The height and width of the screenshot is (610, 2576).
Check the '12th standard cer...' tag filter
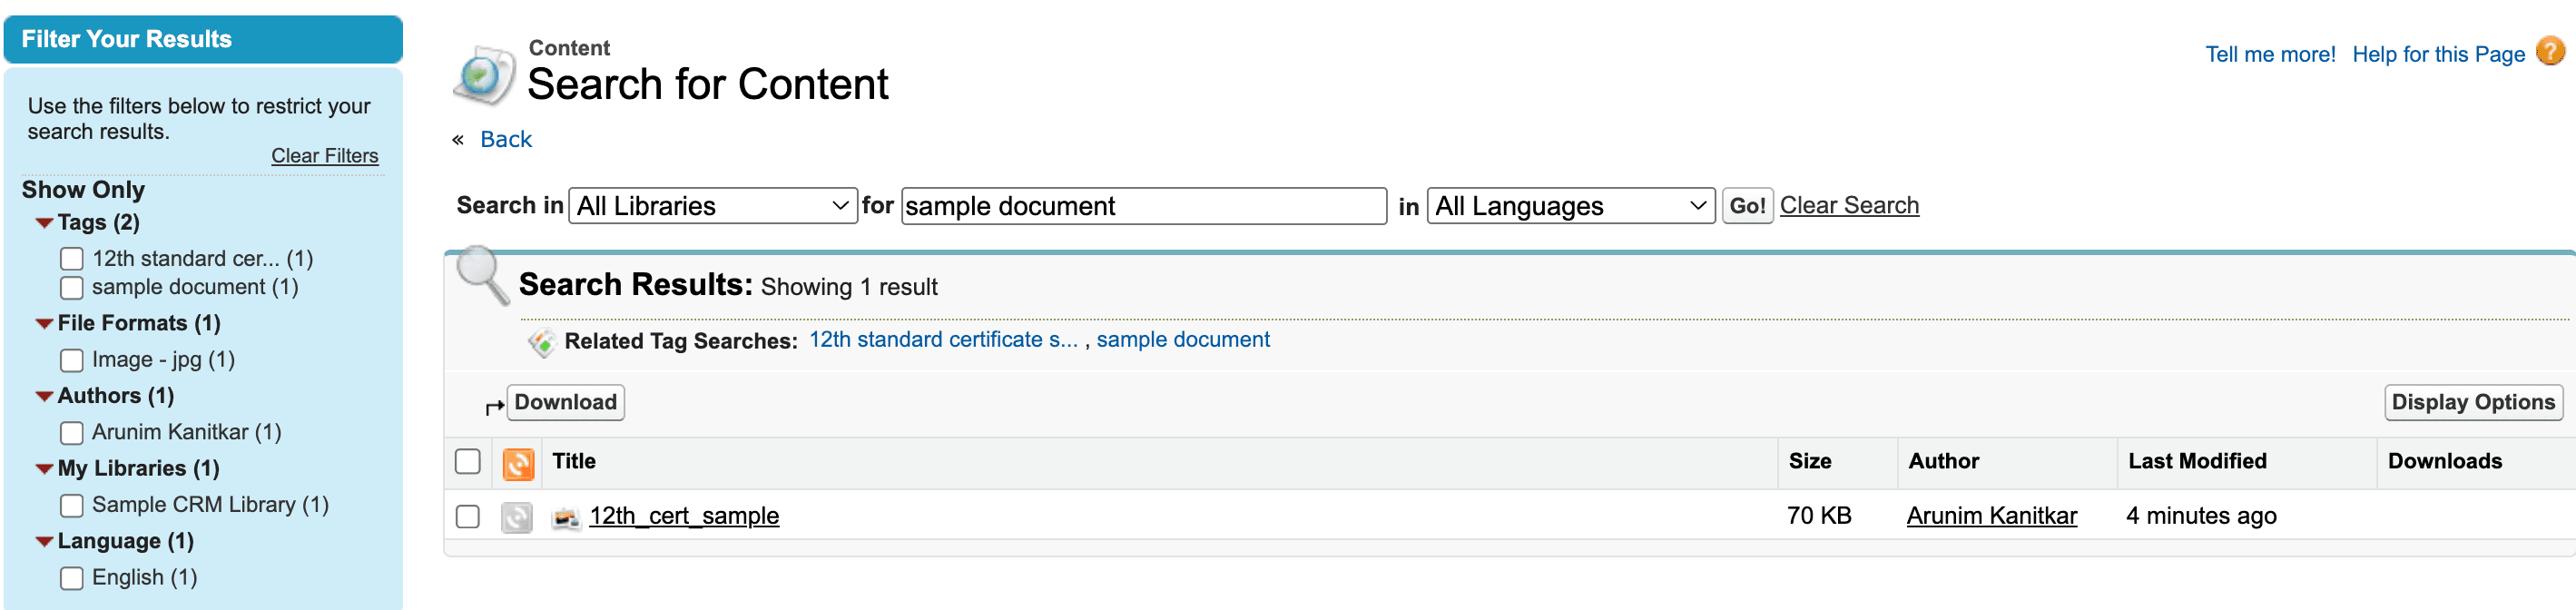tap(72, 259)
